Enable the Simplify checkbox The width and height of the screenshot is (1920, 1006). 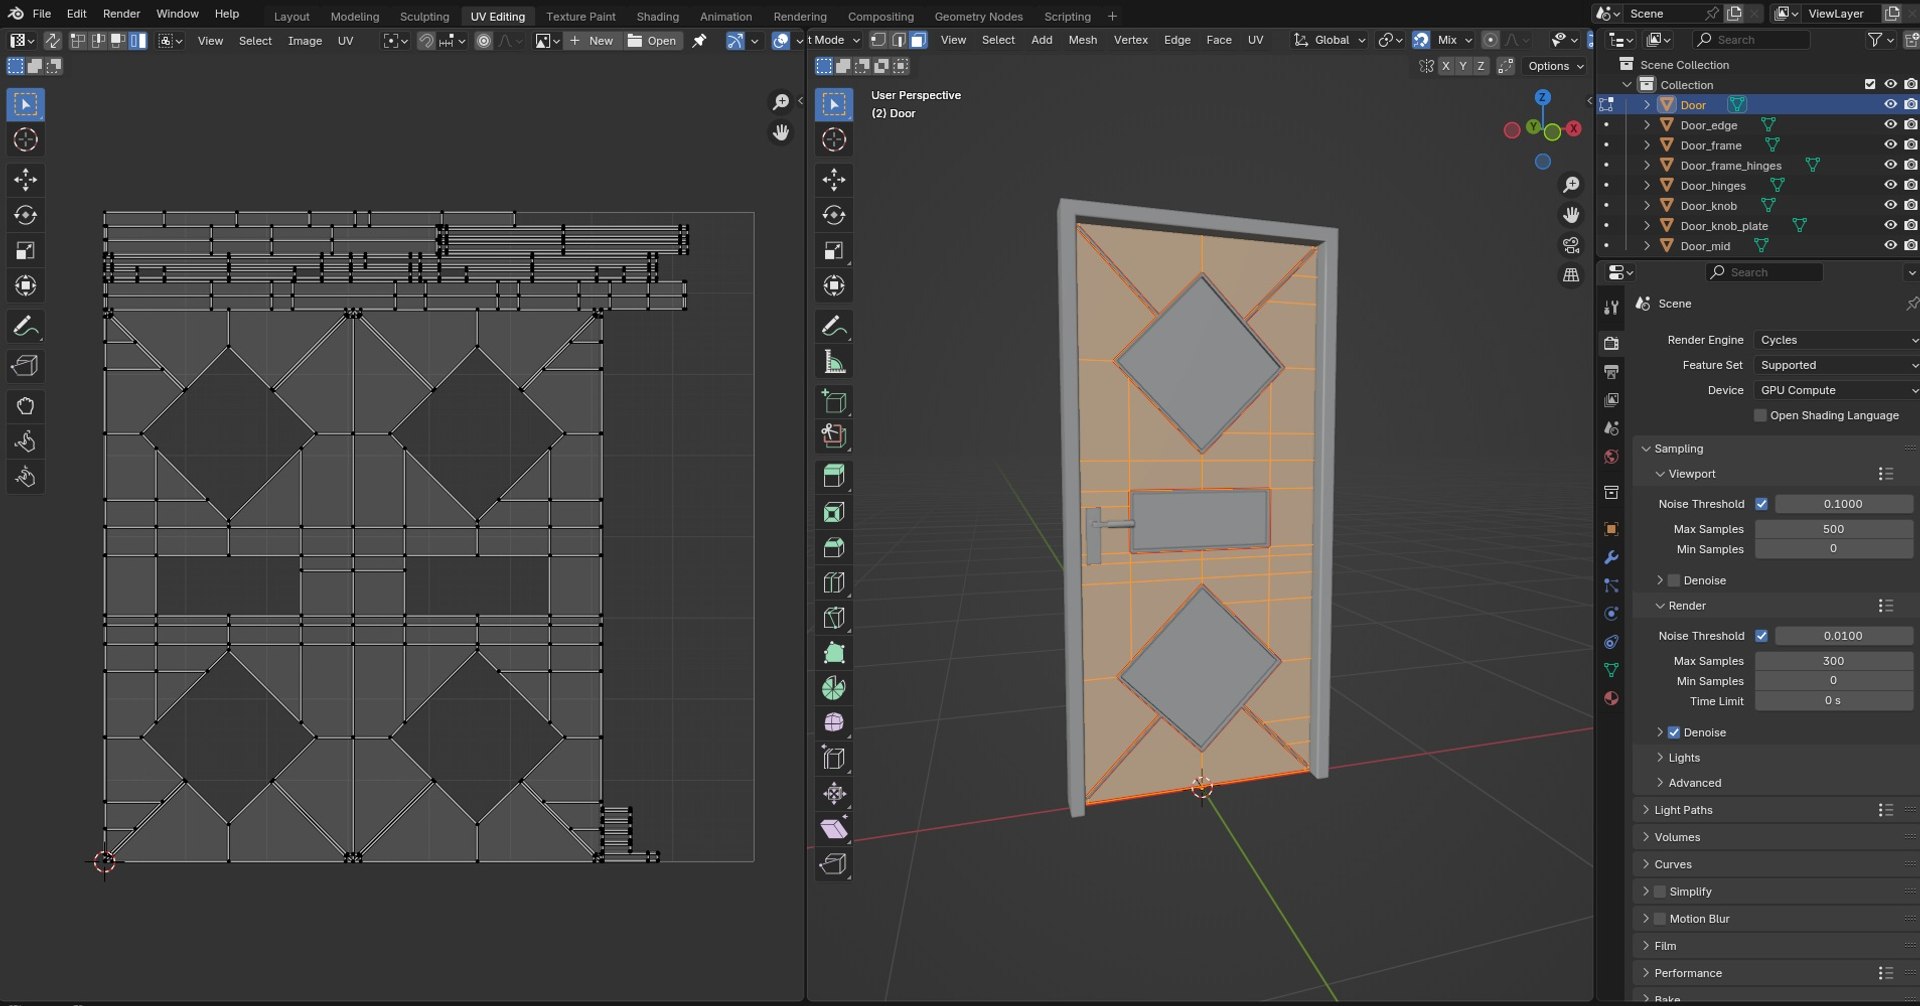click(x=1660, y=891)
